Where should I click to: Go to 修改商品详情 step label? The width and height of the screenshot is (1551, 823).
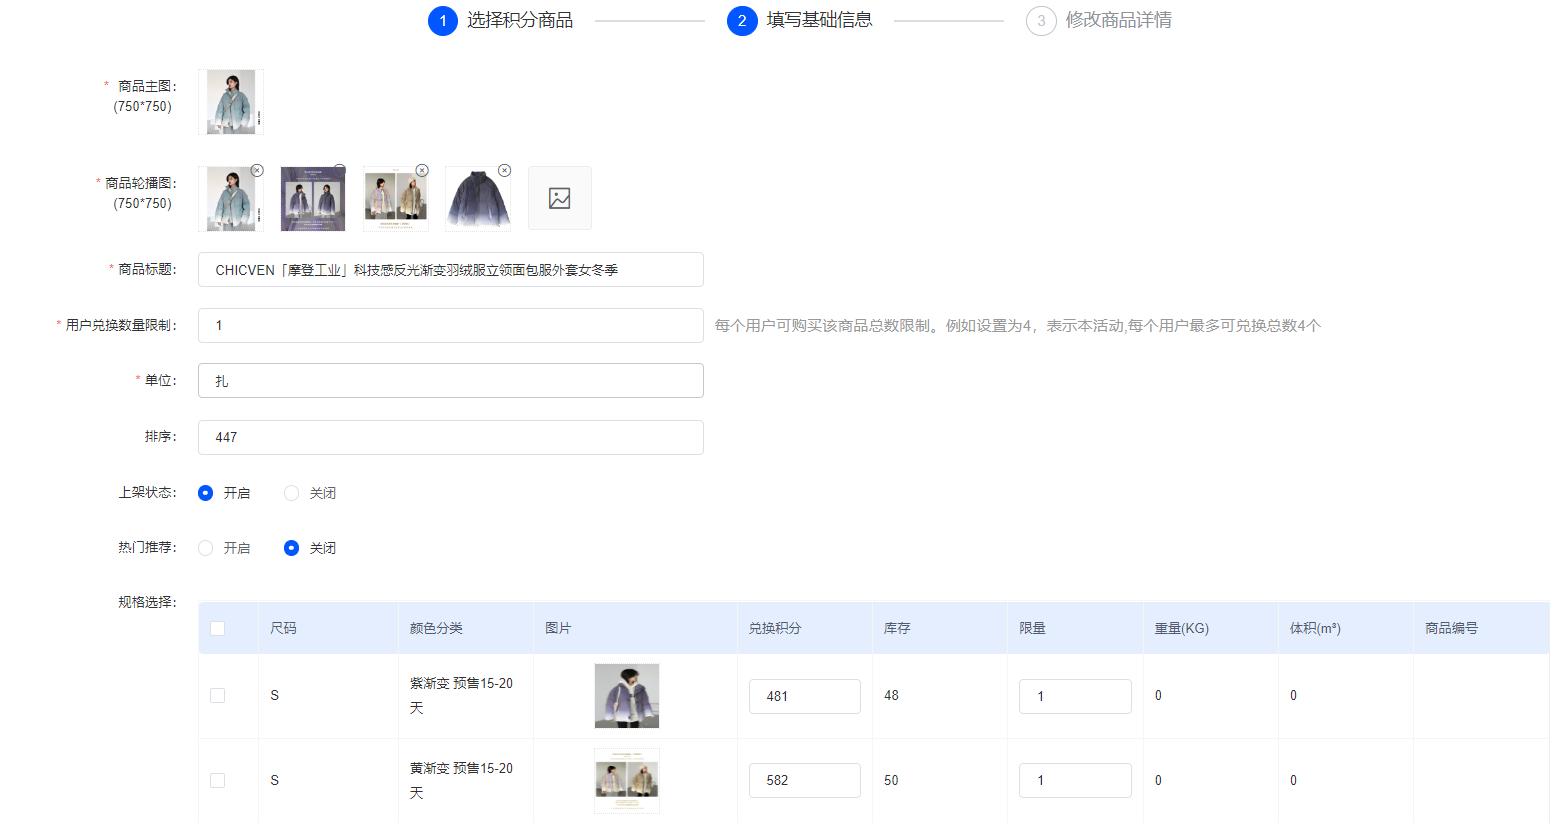1118,20
